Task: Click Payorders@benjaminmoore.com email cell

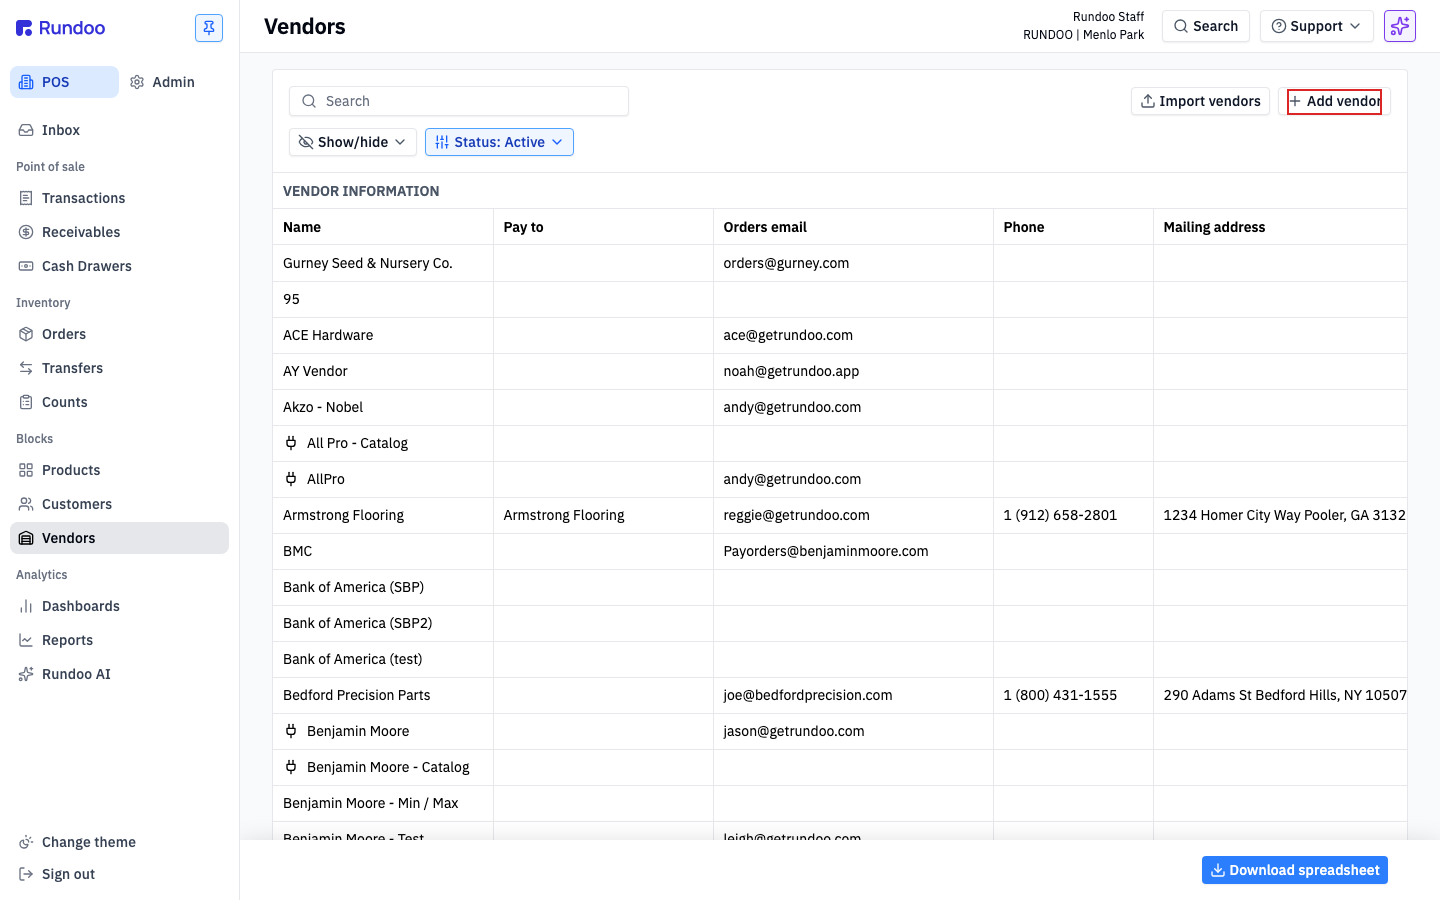Action: [x=853, y=551]
